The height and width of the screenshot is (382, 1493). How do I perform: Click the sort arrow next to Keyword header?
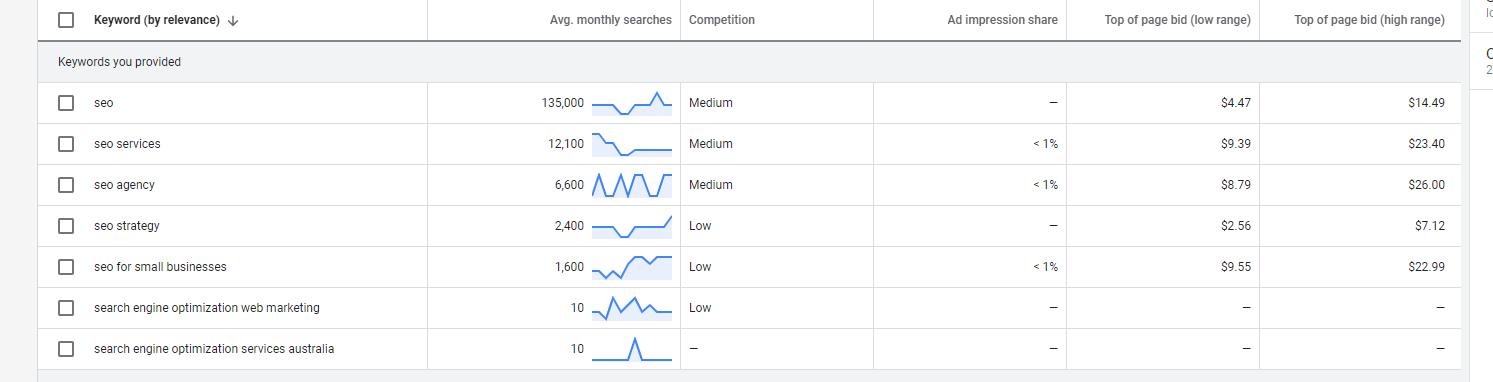233,20
